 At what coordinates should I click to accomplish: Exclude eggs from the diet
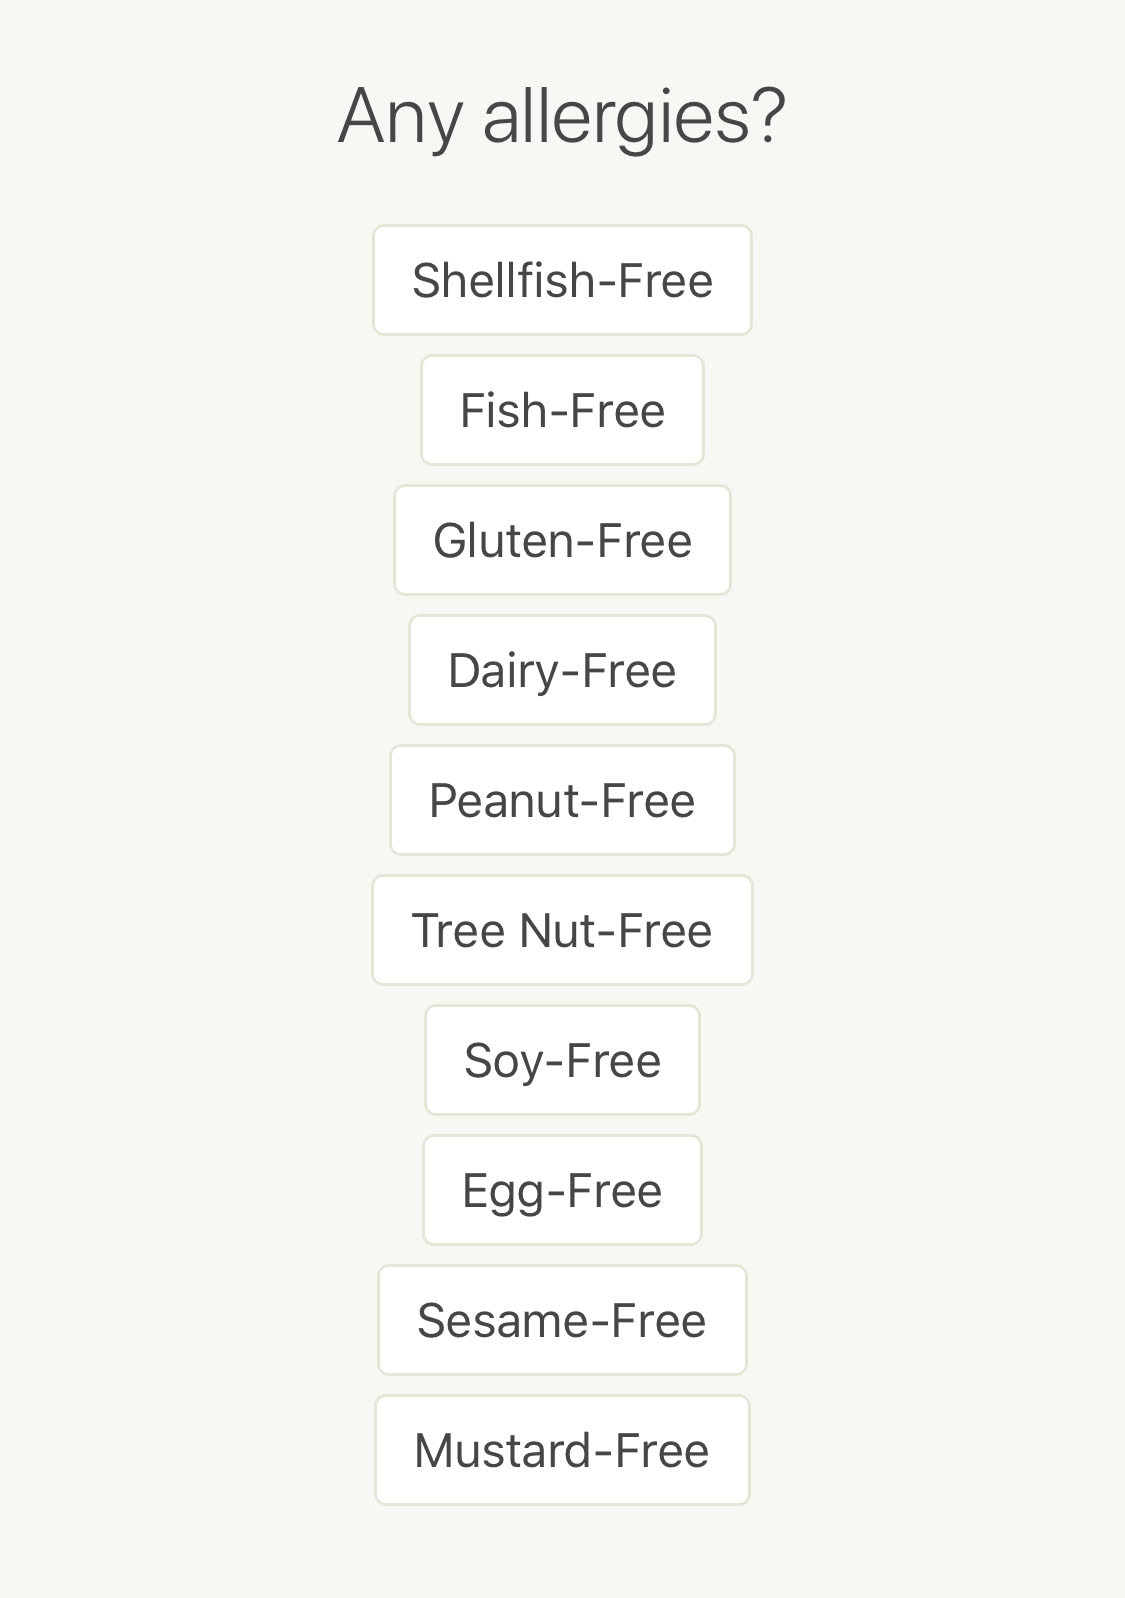[562, 1190]
